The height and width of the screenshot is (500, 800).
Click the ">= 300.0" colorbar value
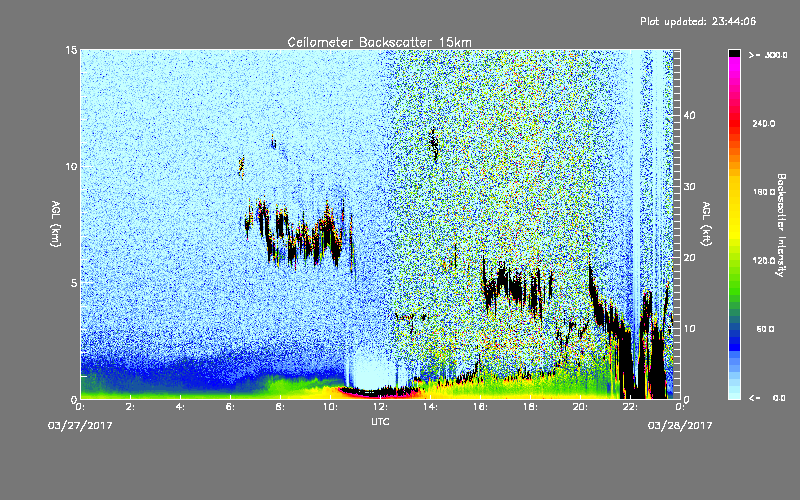[x=768, y=55]
